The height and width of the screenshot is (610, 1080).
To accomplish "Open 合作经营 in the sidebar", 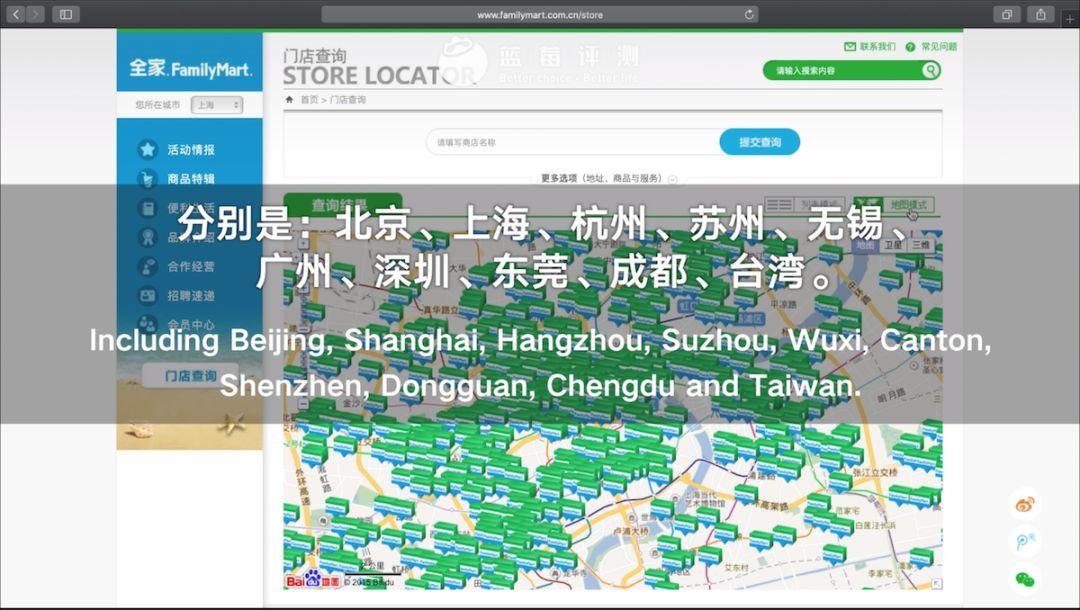I will pos(191,266).
